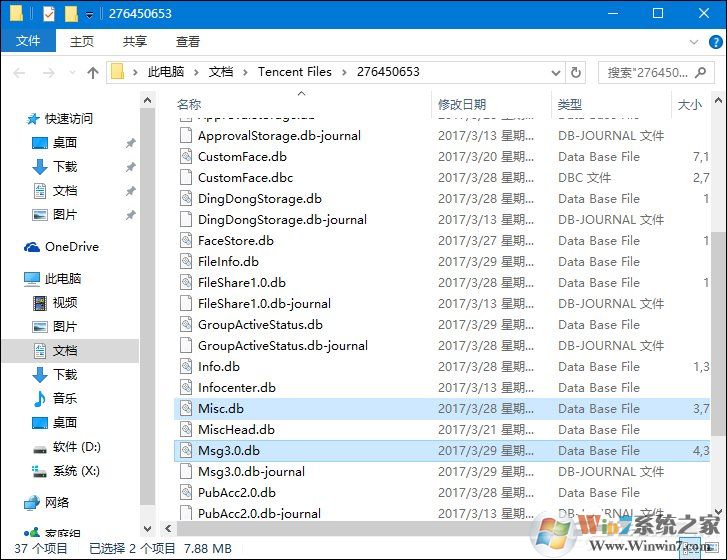Select ApprovalStorage.db-journal file name
The image size is (727, 560).
pyautogui.click(x=279, y=135)
